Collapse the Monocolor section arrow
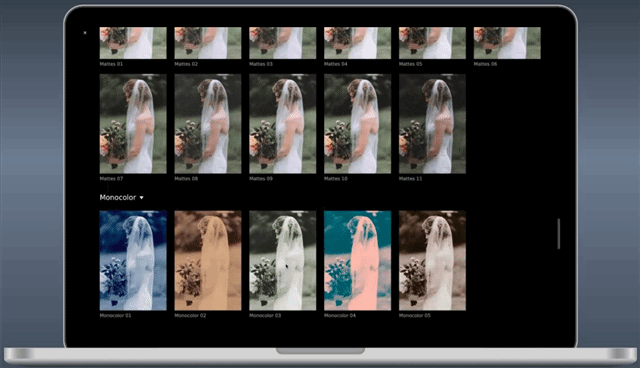Image resolution: width=640 pixels, height=368 pixels. pyautogui.click(x=142, y=198)
